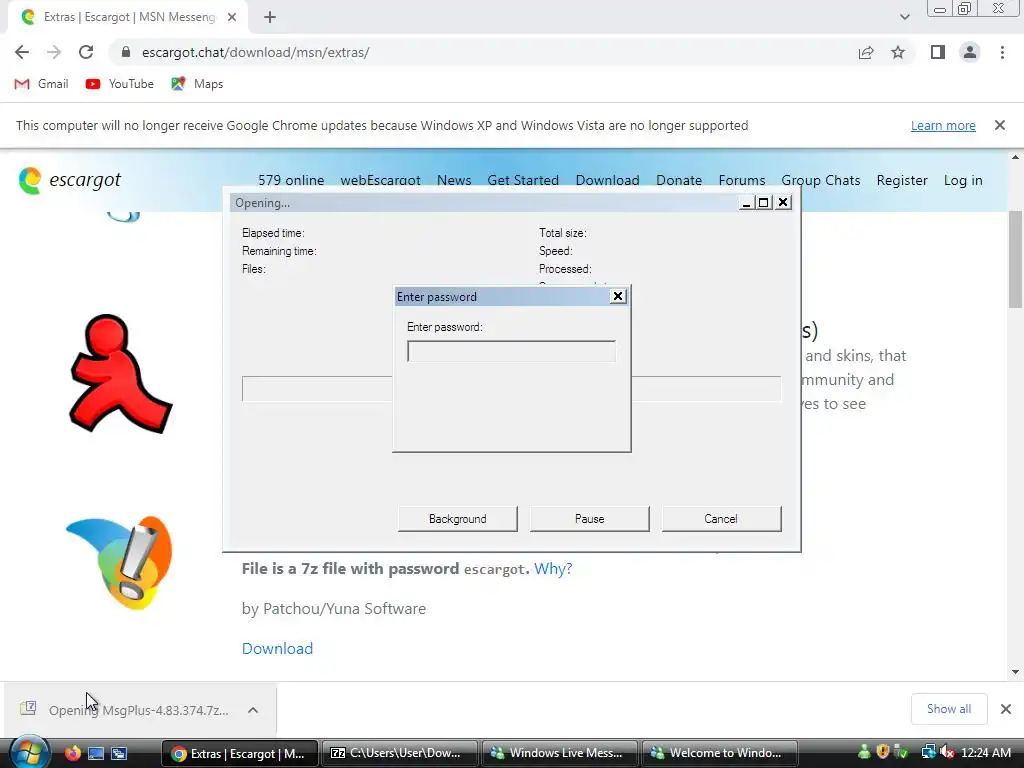Open the Windows Start orb
The image size is (1024, 768).
tap(29, 752)
